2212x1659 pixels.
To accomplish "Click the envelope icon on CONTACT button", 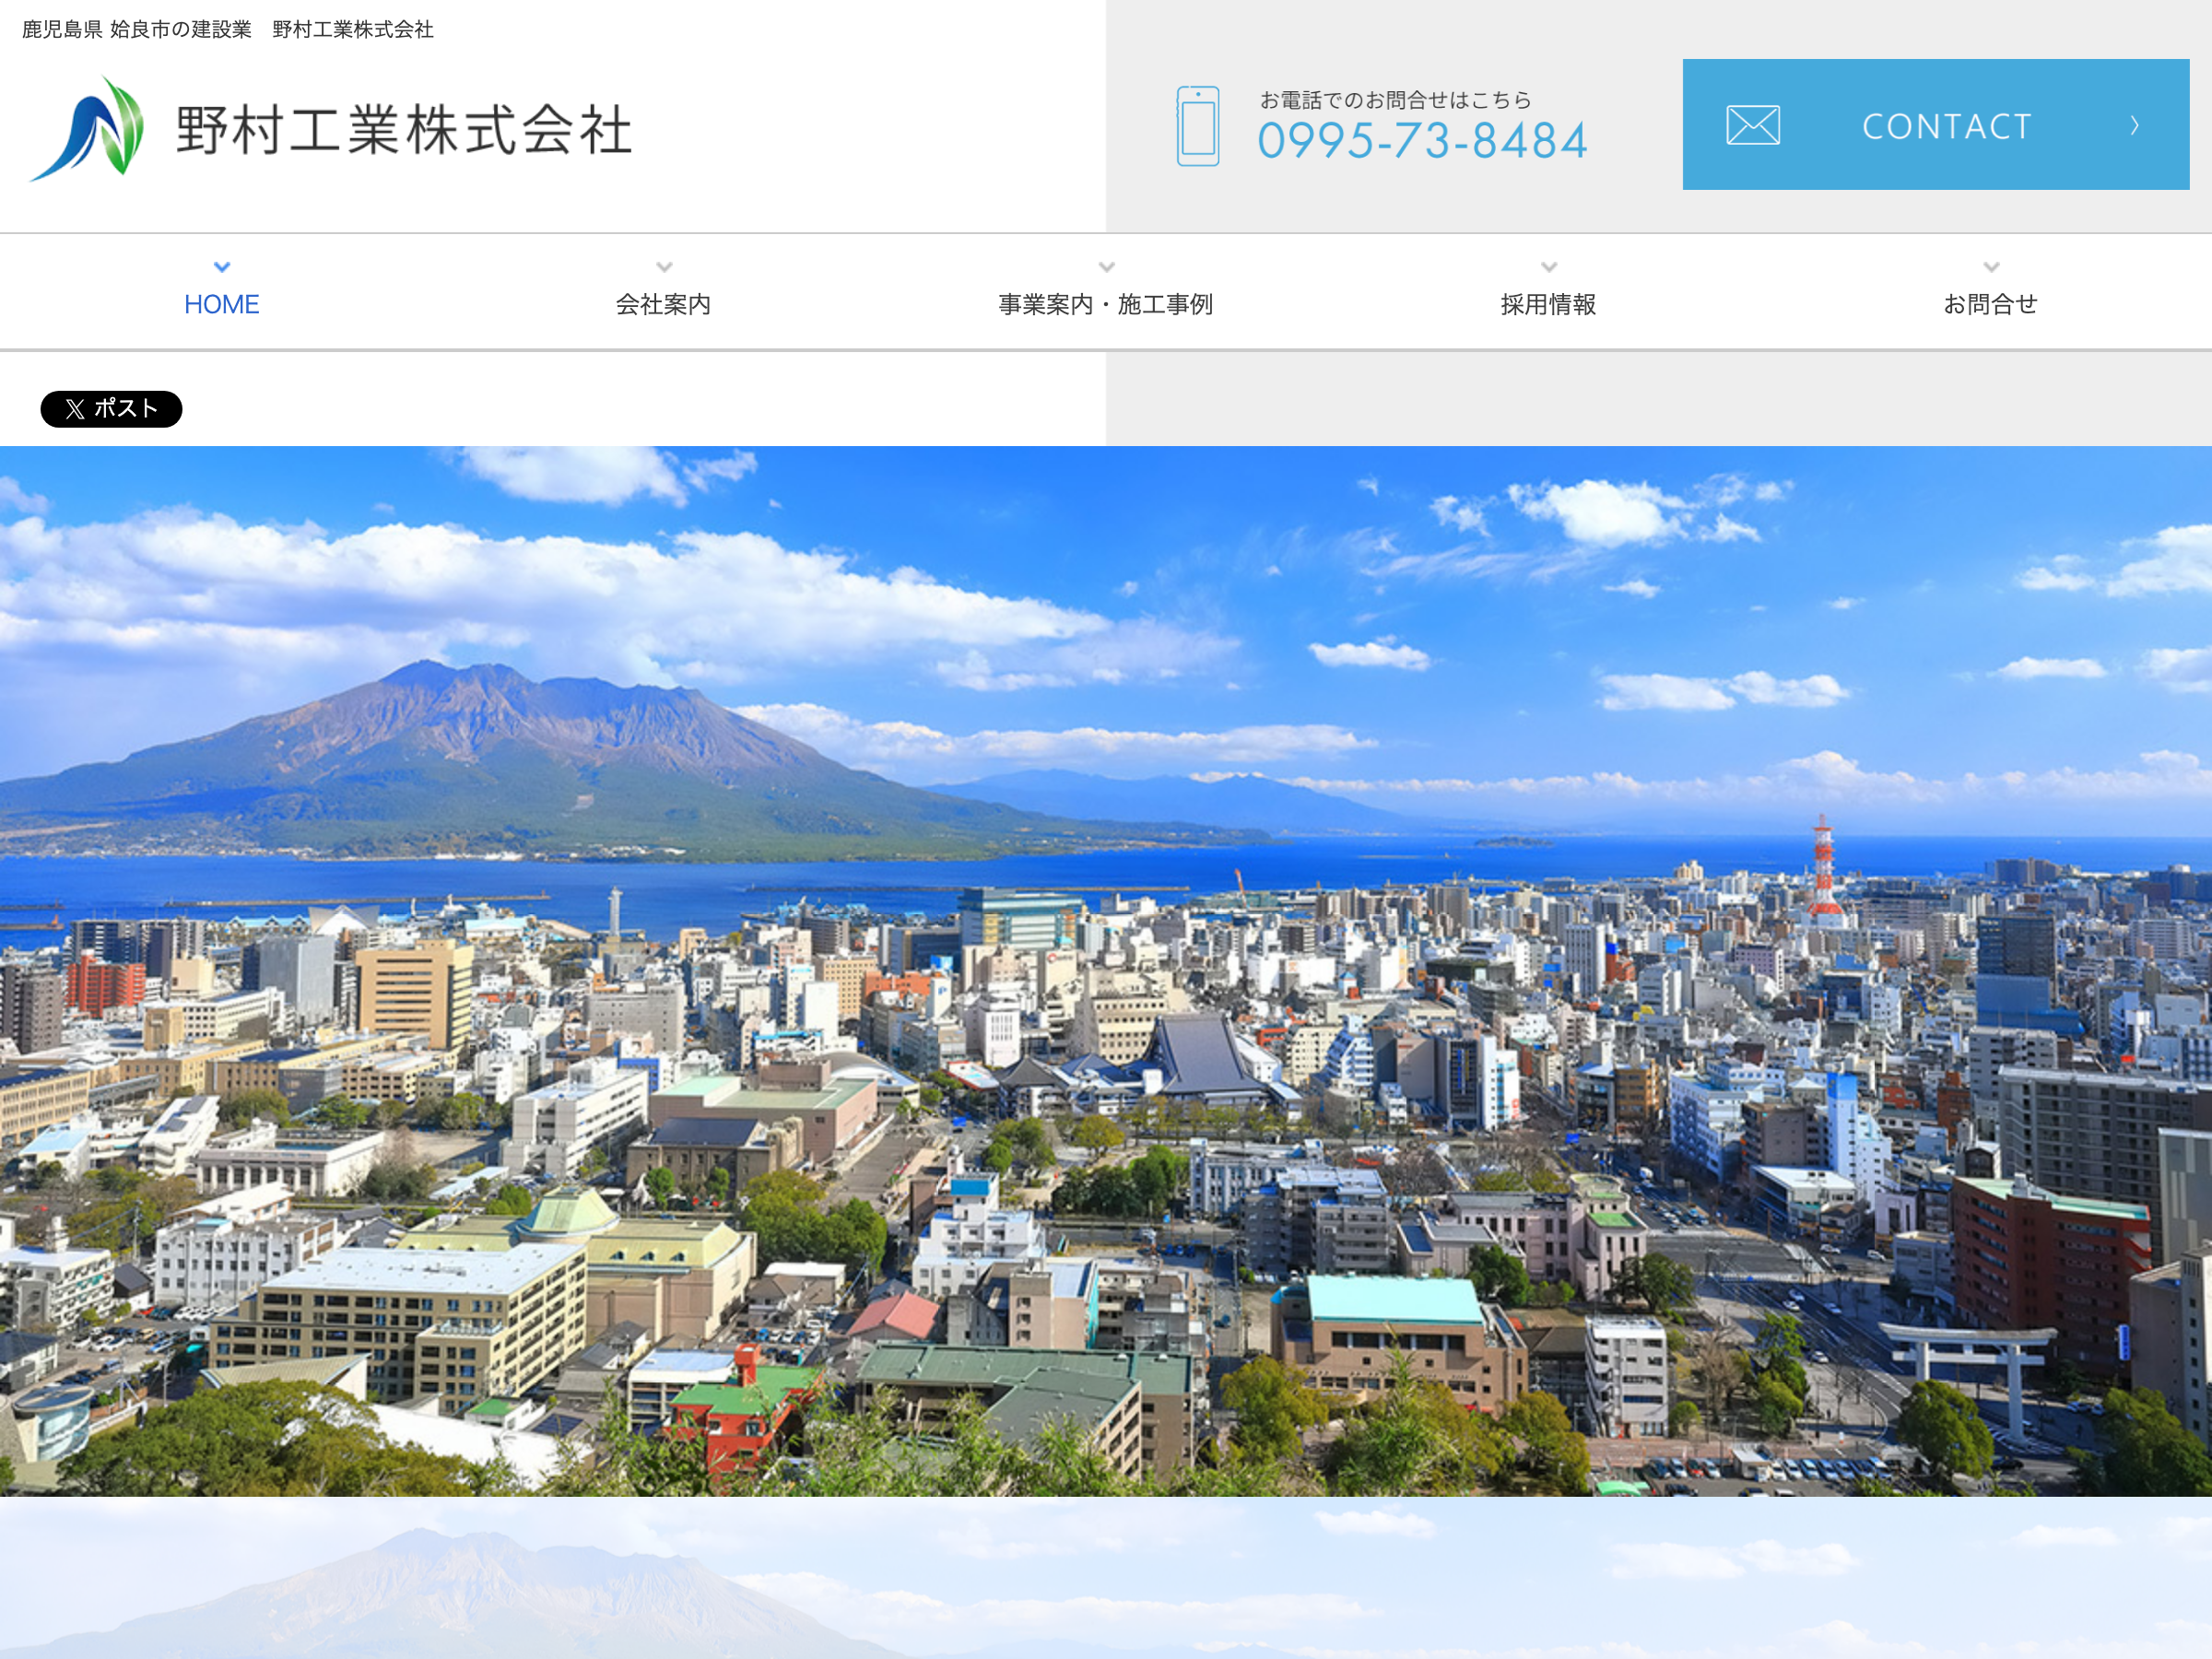I will [1752, 125].
